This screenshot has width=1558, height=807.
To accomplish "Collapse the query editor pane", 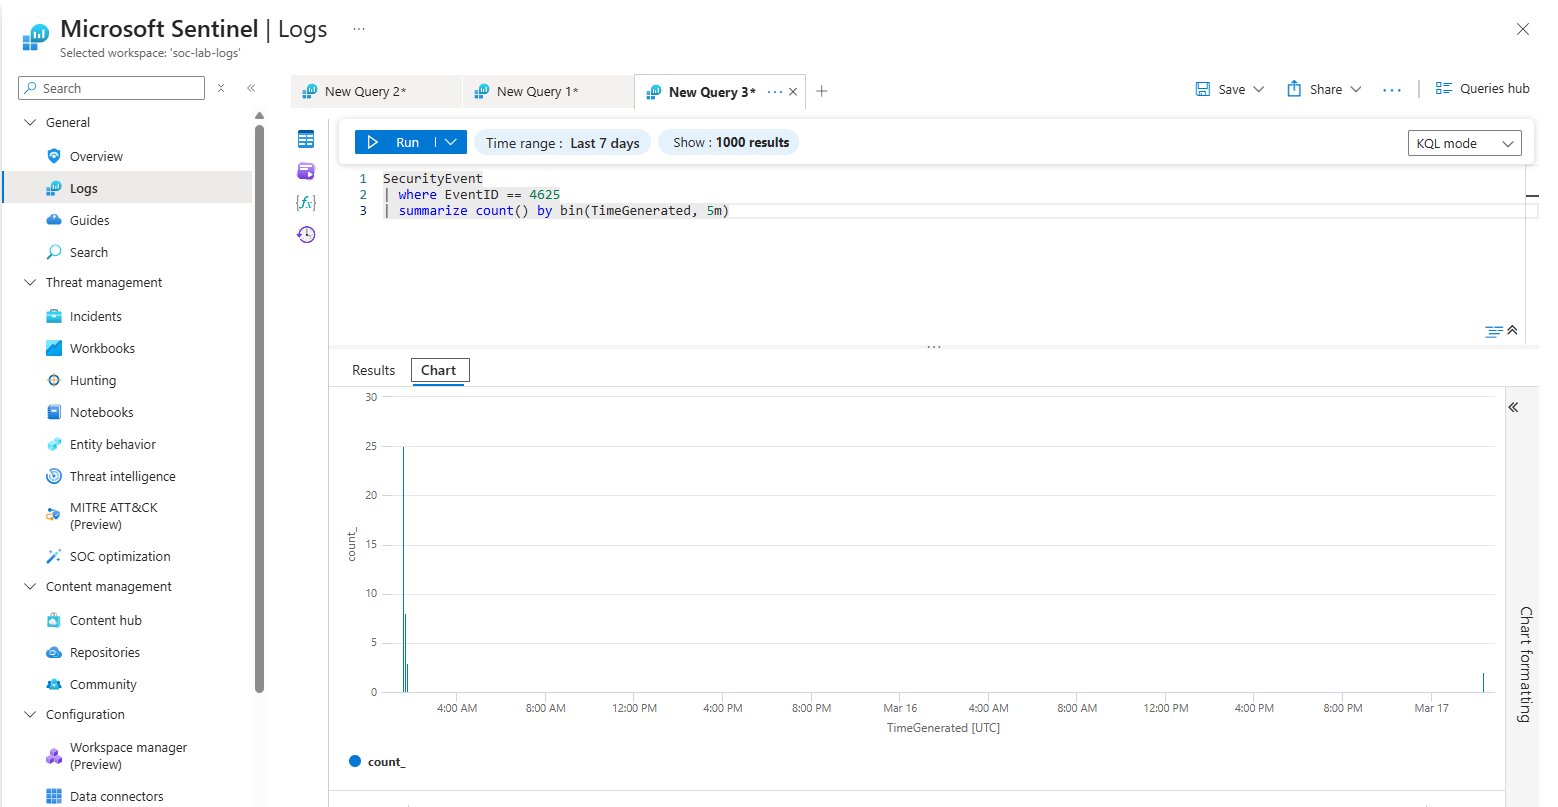I will (1512, 330).
